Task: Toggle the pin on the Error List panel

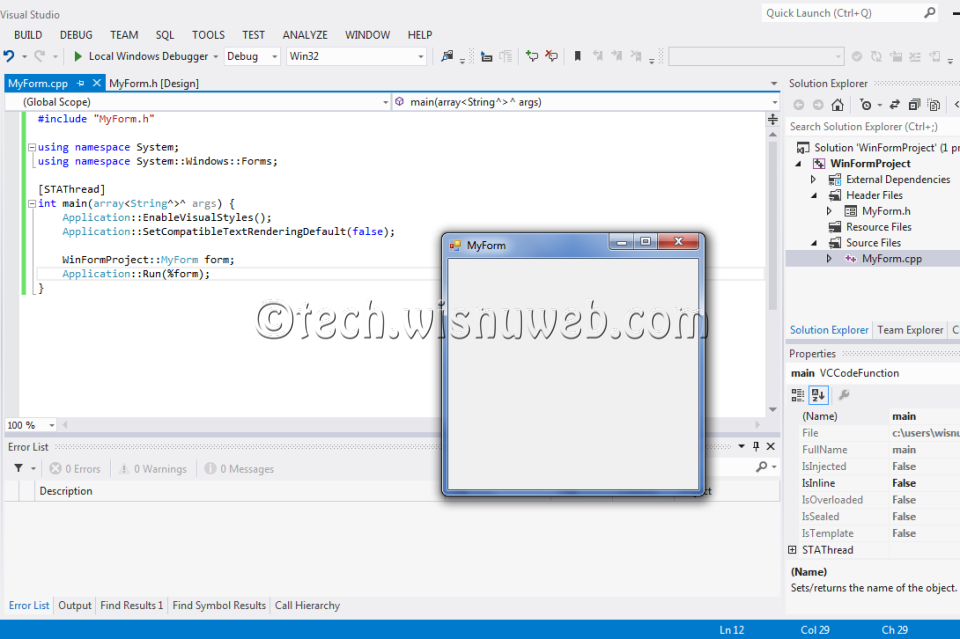Action: [756, 446]
